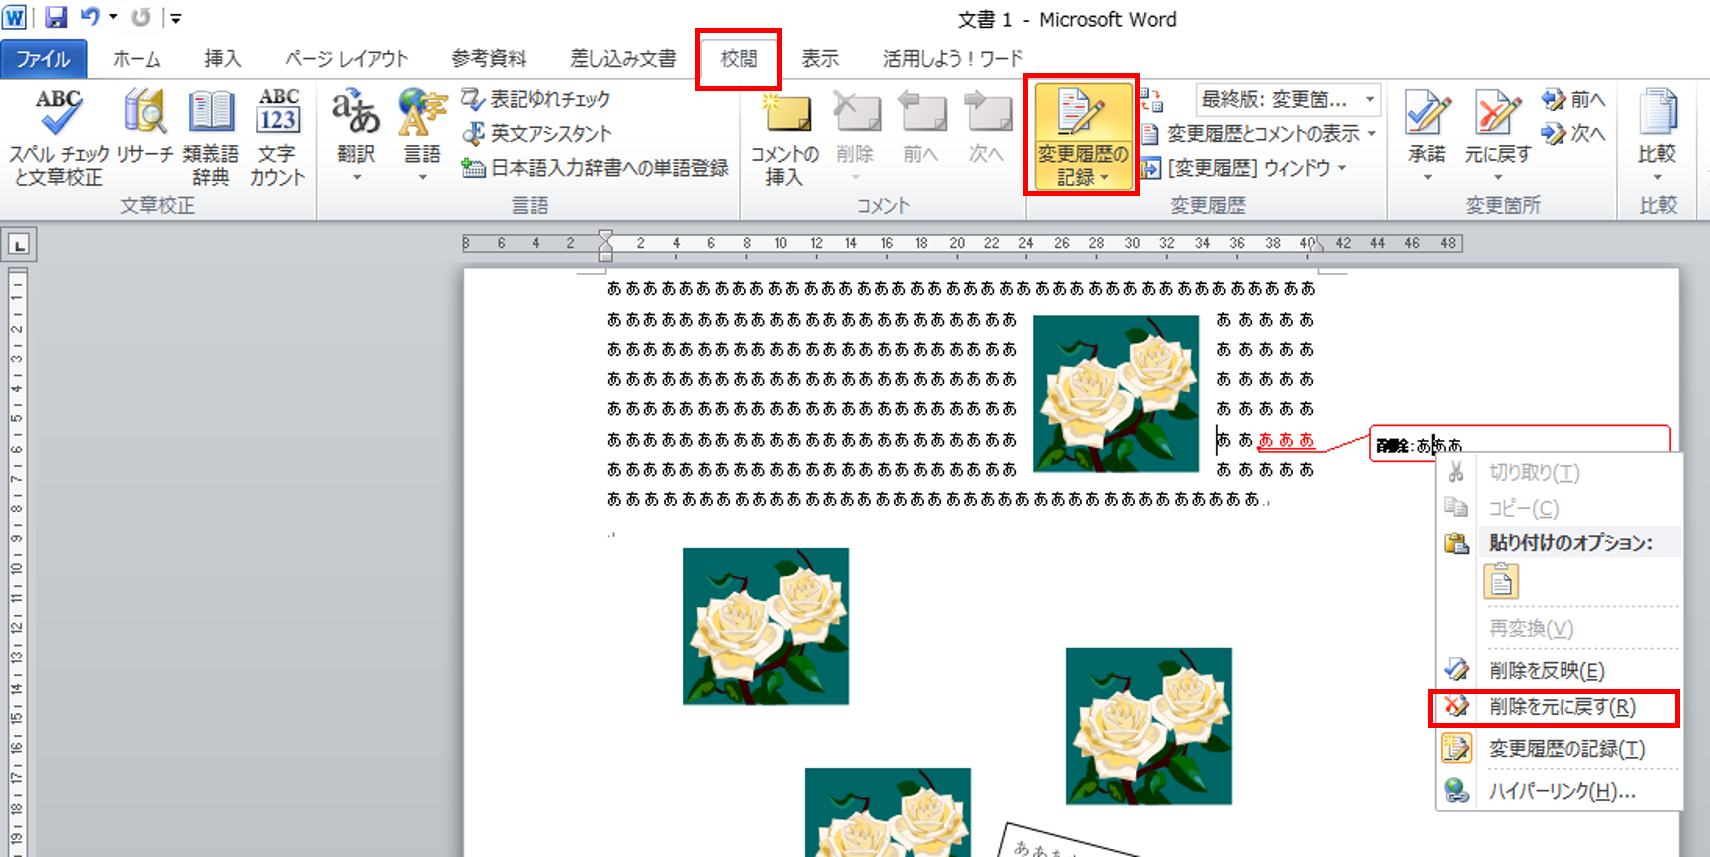Open the Word application icon menu
Viewport: 1710px width, 857px height.
(x=15, y=17)
